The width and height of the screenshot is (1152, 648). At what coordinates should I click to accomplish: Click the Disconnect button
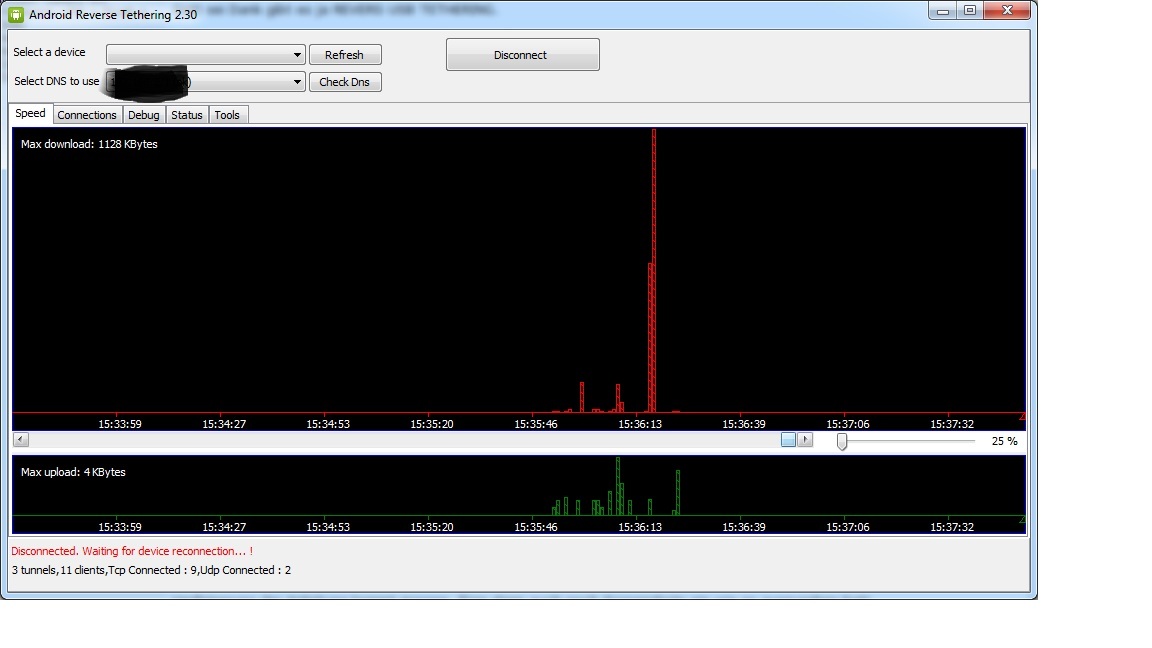[x=522, y=55]
